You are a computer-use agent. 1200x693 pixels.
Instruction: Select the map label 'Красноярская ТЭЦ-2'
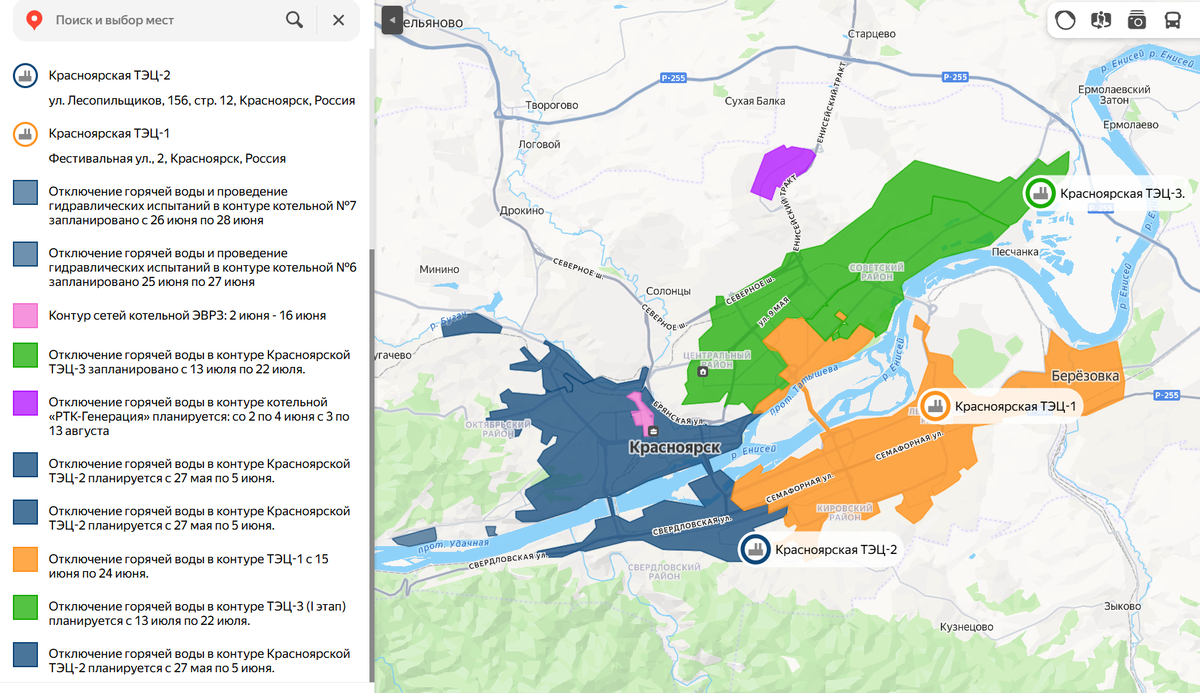tap(836, 549)
